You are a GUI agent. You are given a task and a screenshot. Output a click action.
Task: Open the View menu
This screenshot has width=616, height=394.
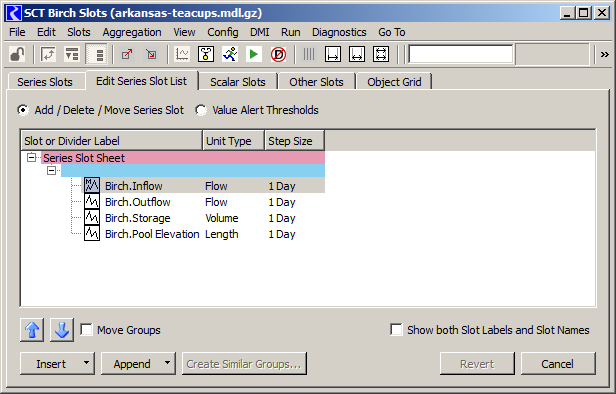click(x=184, y=32)
